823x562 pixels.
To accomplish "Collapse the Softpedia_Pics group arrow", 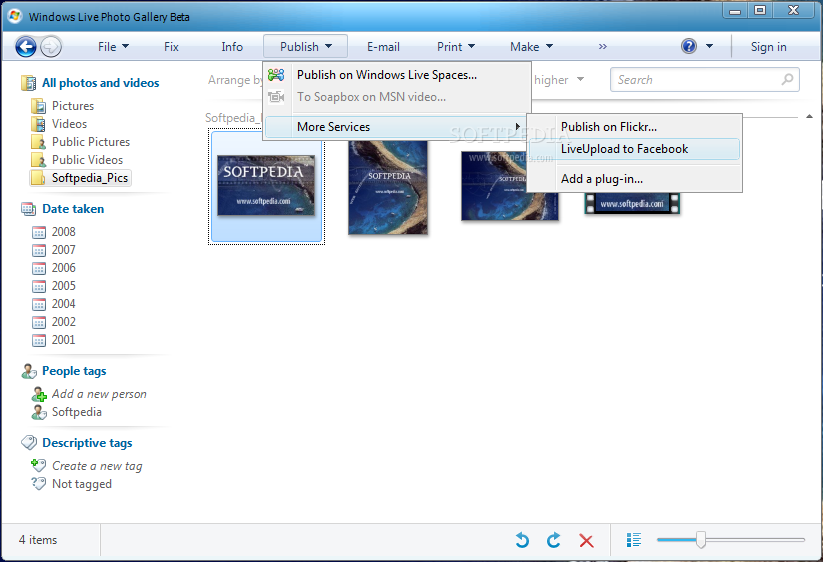I will click(809, 116).
